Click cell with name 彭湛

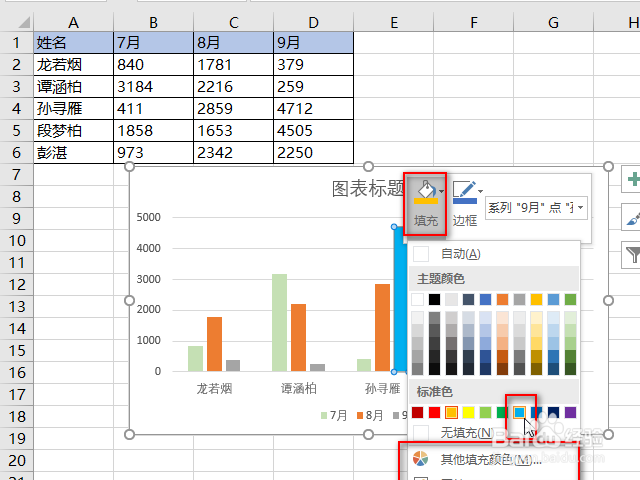[x=73, y=153]
